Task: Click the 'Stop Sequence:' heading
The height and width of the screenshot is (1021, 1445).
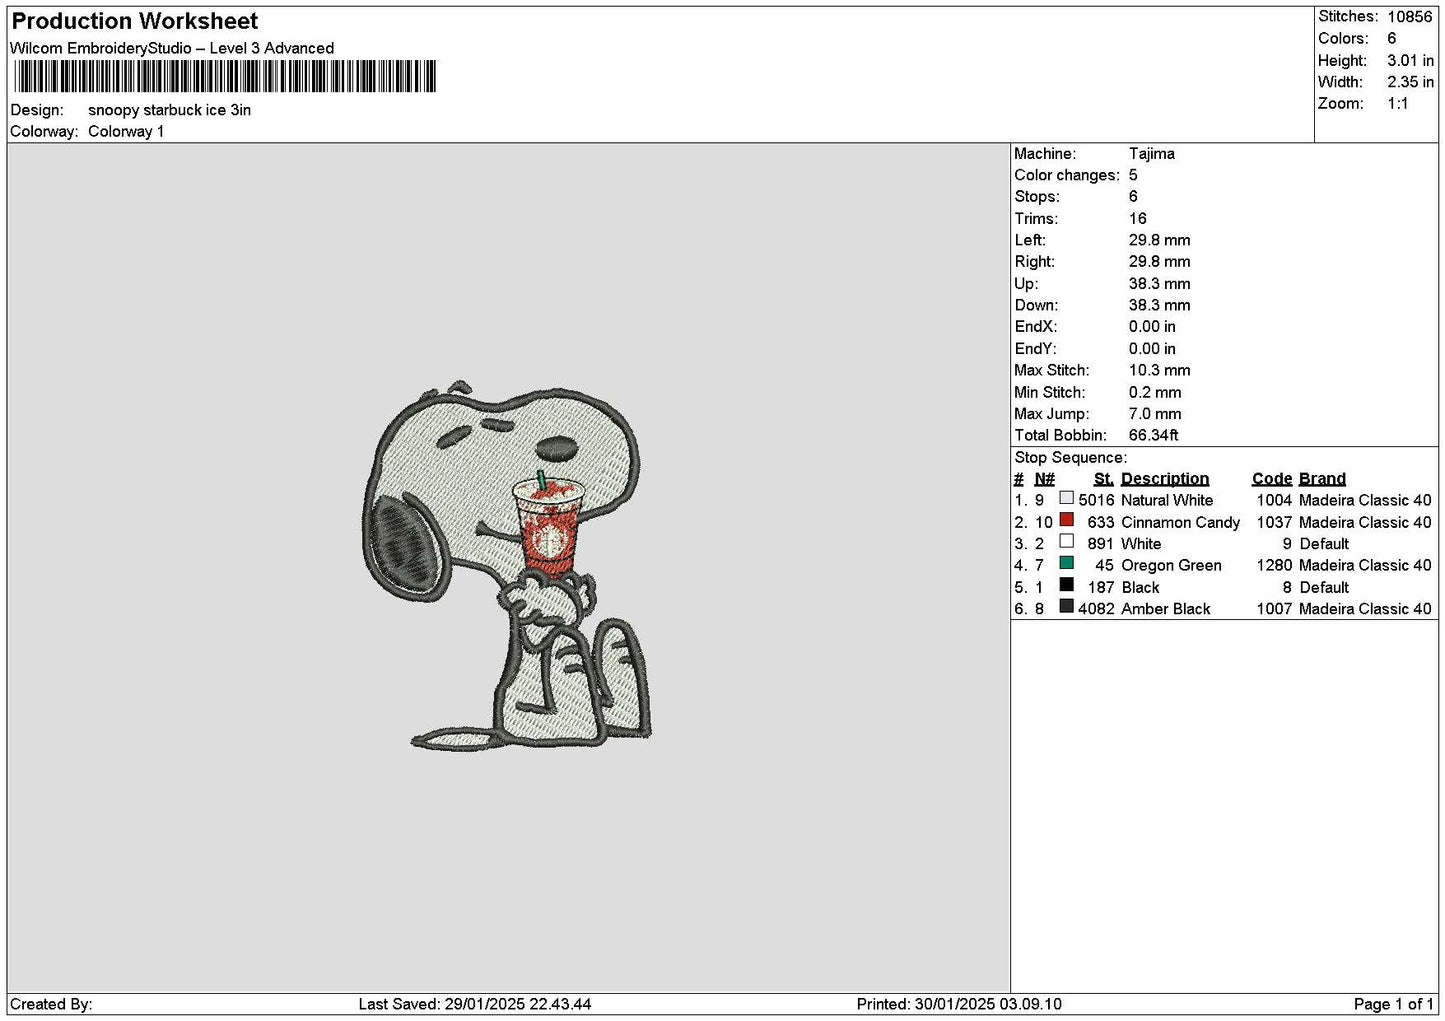Action: (x=1070, y=458)
